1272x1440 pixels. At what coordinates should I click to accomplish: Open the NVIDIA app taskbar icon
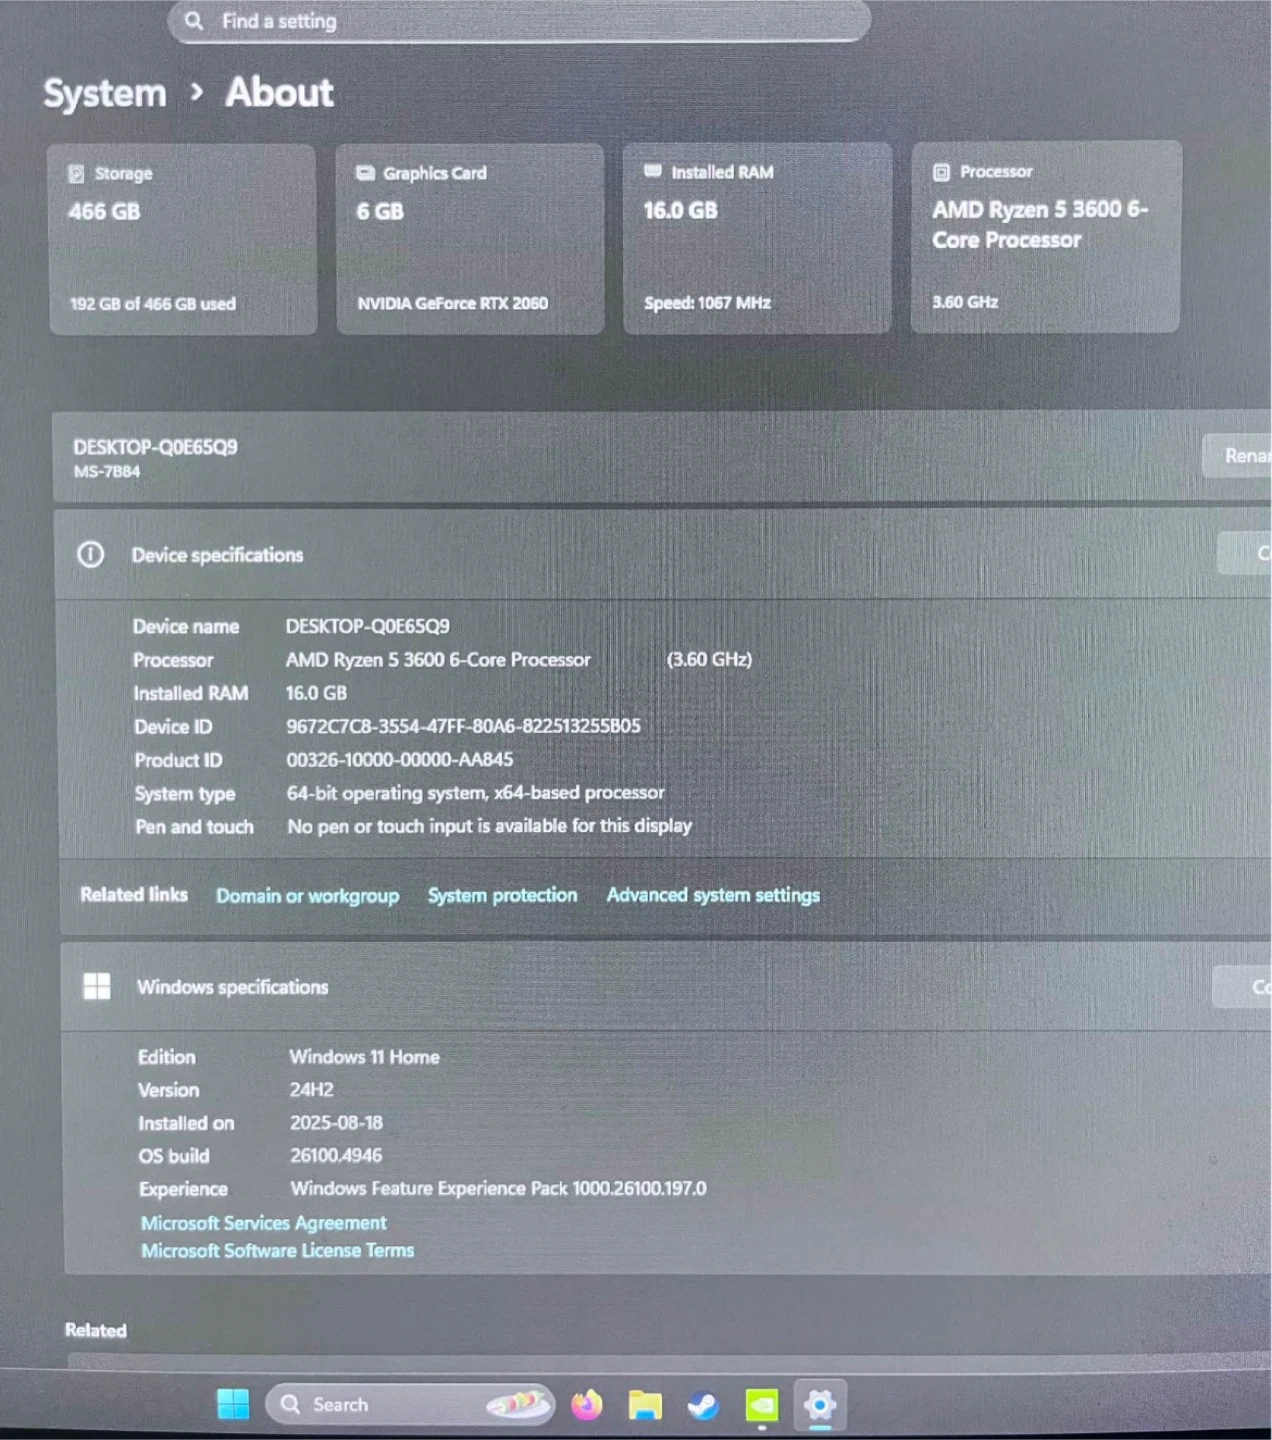[x=762, y=1405]
